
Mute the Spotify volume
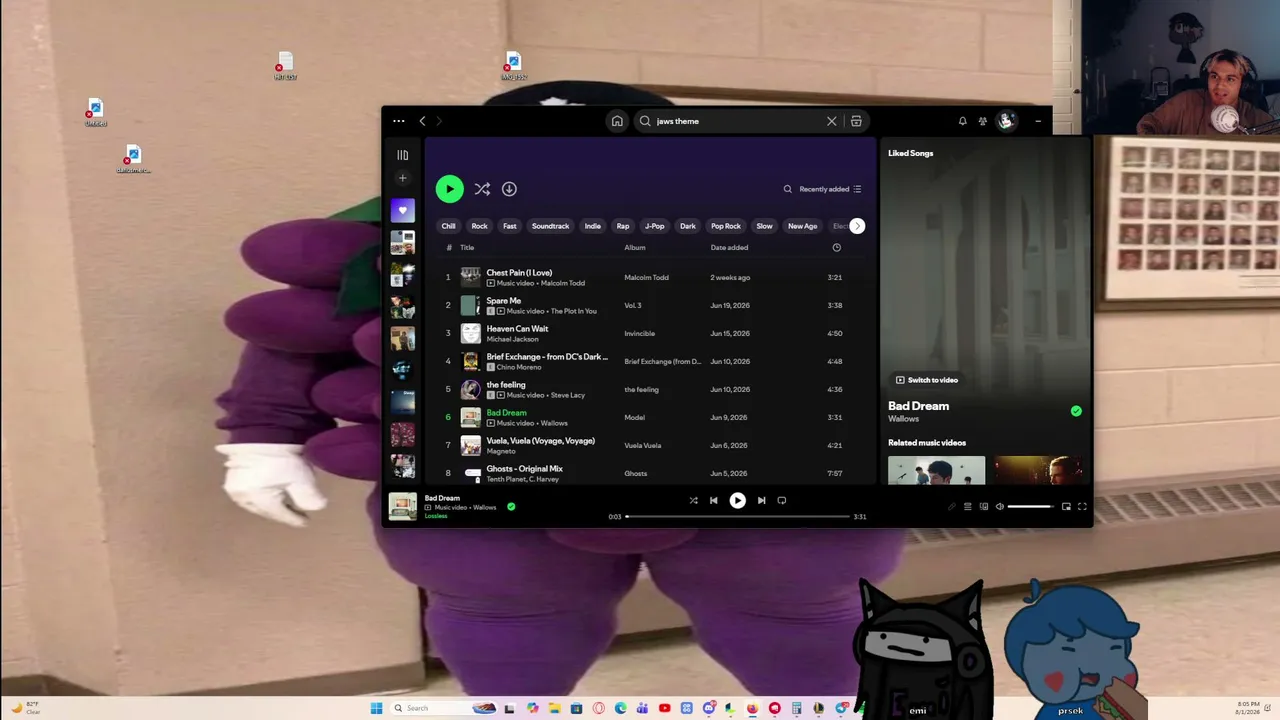[x=999, y=507]
